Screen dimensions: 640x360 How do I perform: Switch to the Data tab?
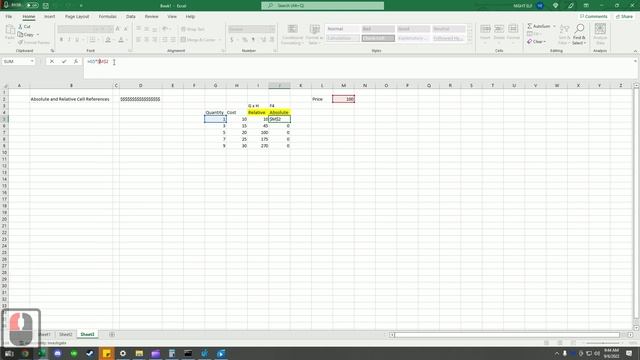point(131,17)
